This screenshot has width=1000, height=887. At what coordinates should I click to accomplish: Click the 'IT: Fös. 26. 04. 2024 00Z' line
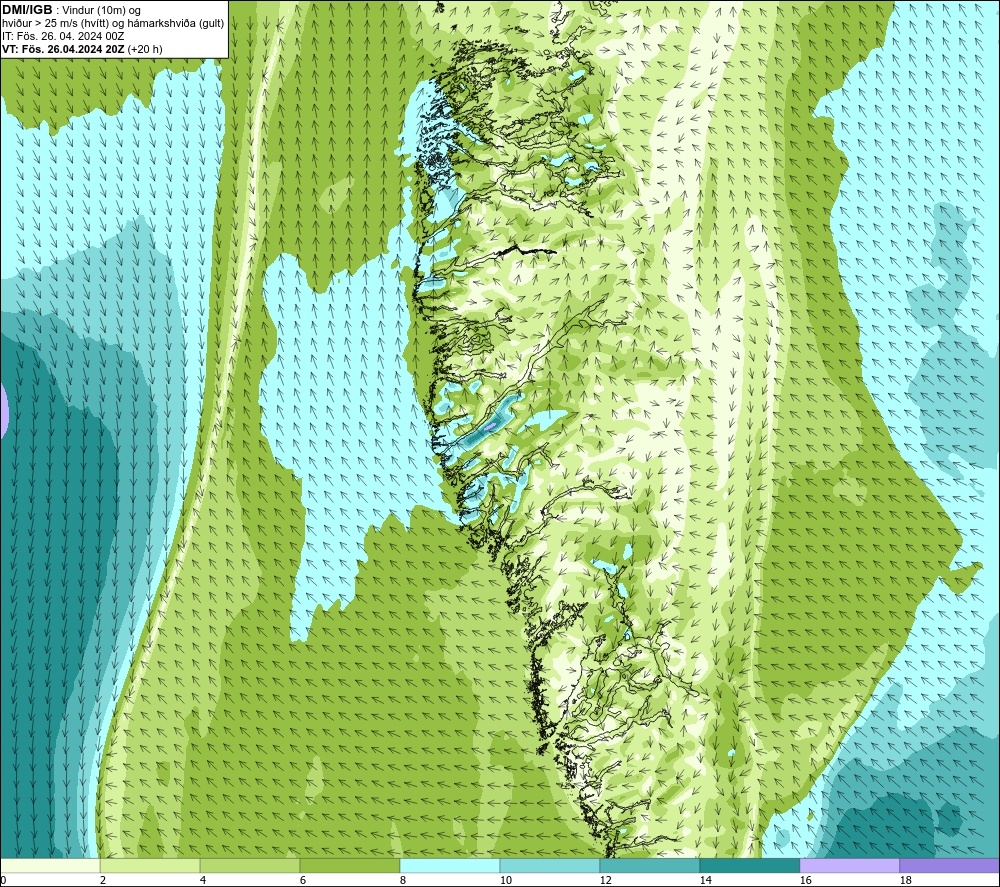pos(63,36)
